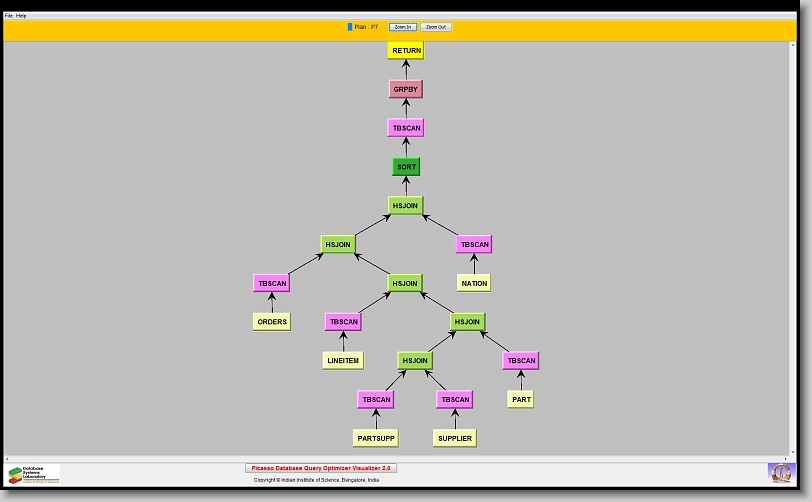Image resolution: width=812 pixels, height=502 pixels.
Task: Click the institute emblem icon at bottom right
Action: [780, 472]
